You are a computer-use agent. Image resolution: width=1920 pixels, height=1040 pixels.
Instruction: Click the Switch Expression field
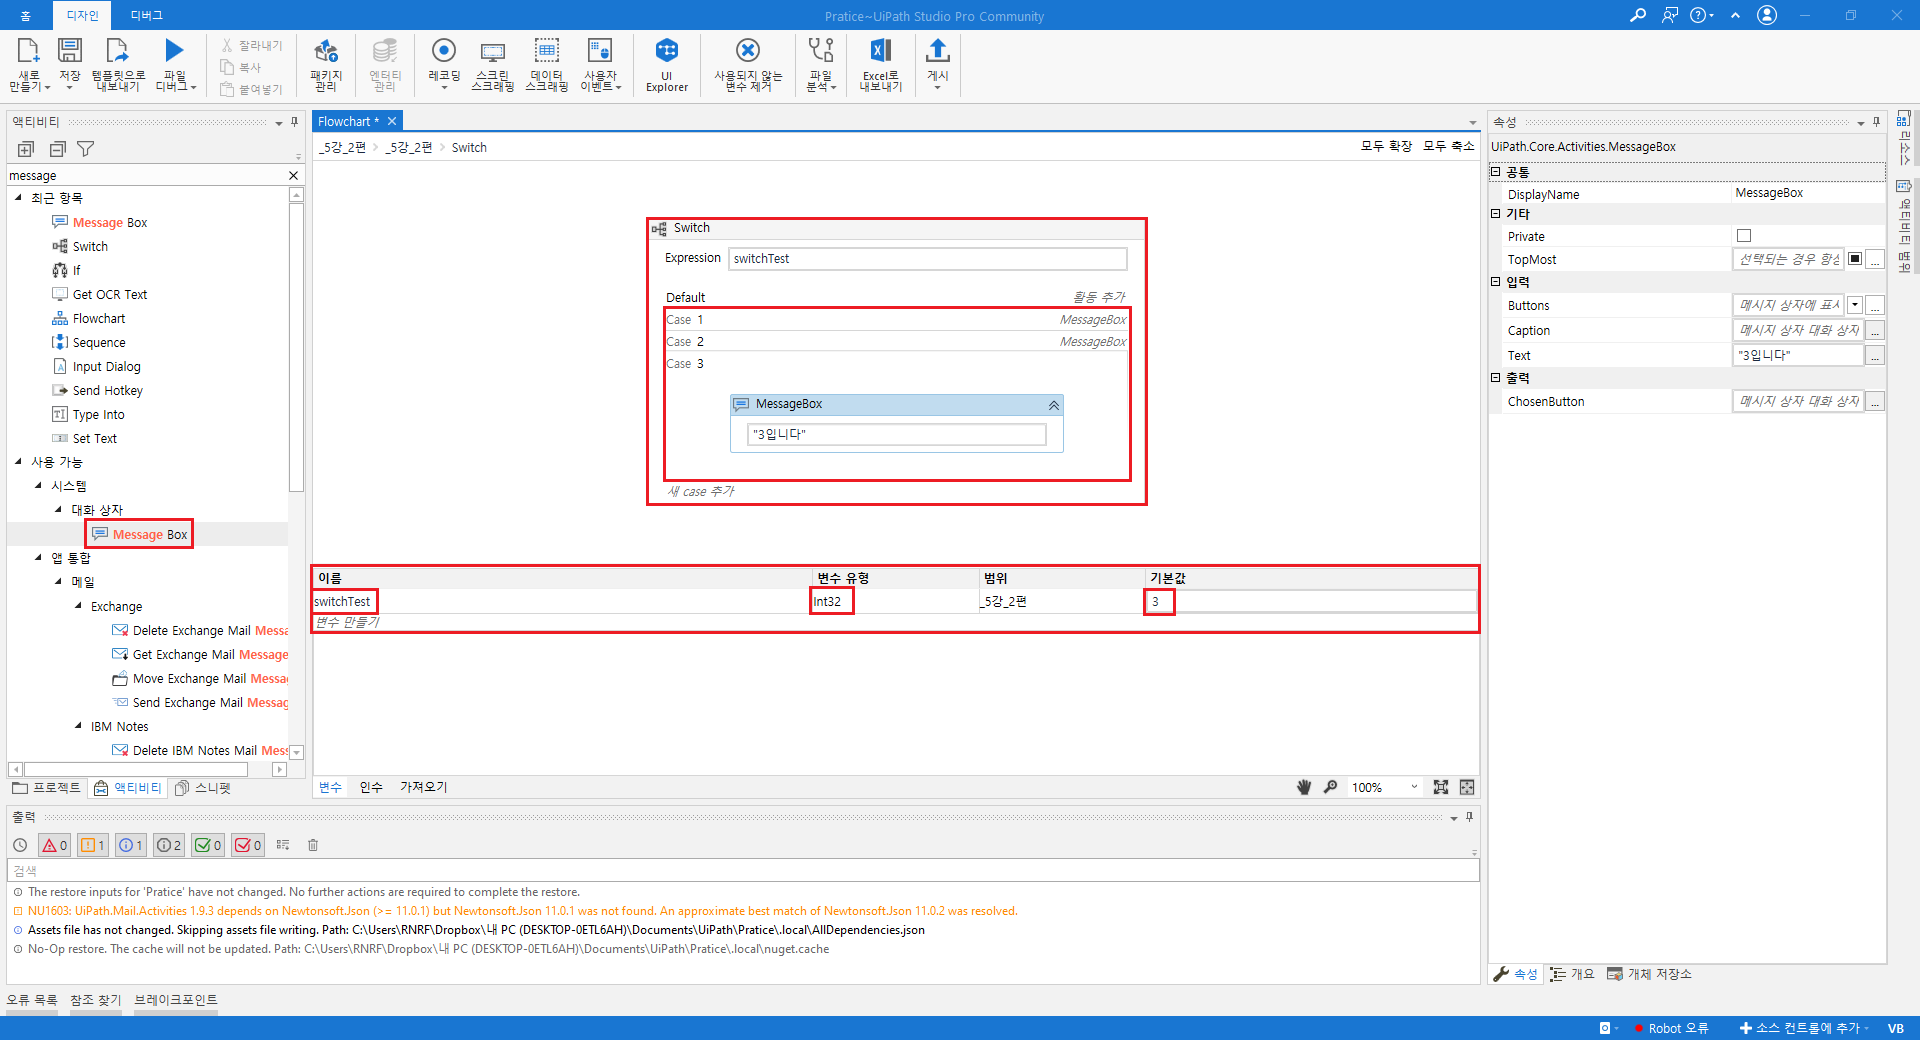(927, 259)
